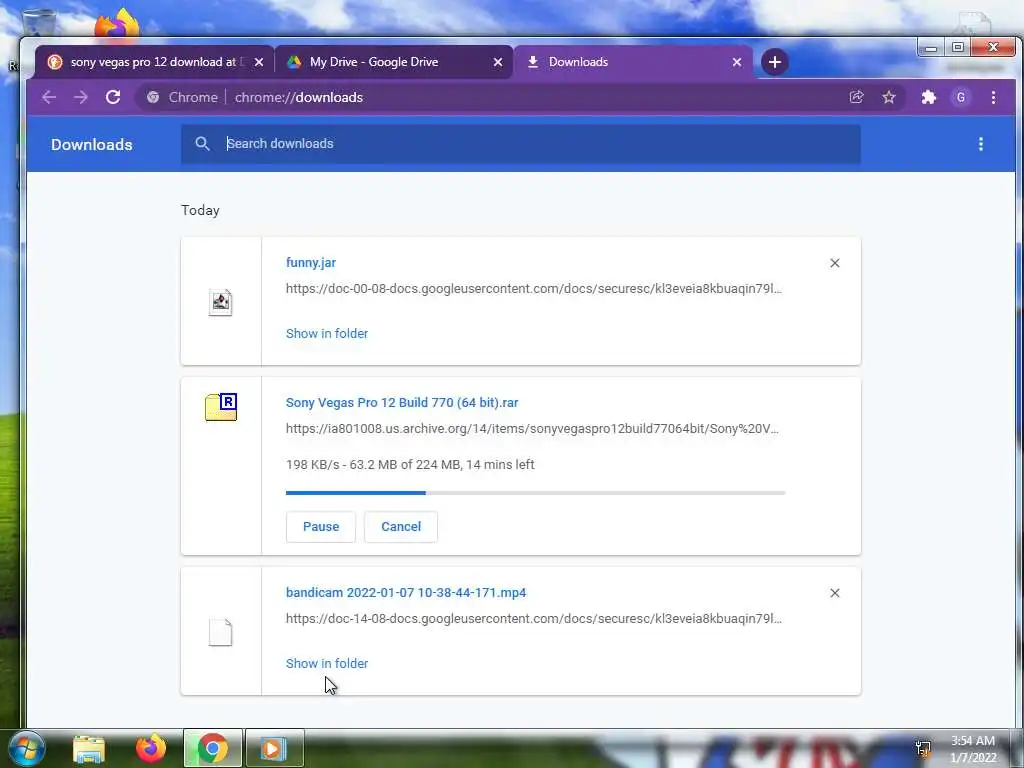Open Chrome's three-dot menu in toolbar
This screenshot has width=1024, height=768.
(993, 97)
